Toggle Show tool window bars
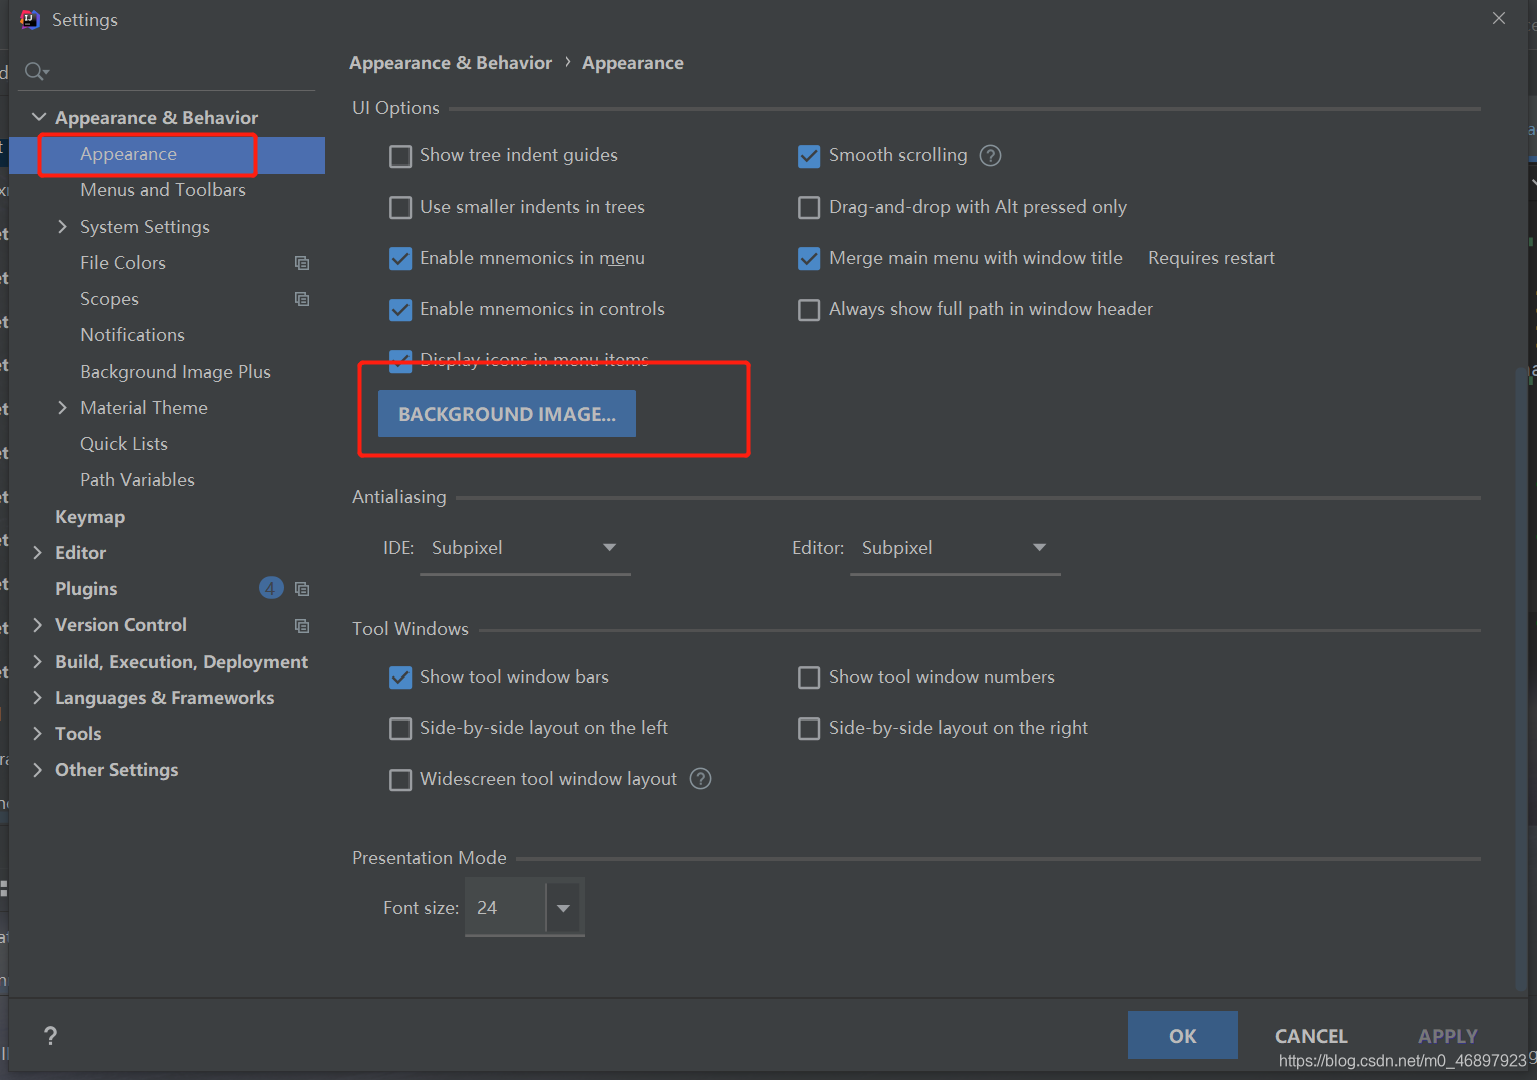1537x1080 pixels. 400,677
